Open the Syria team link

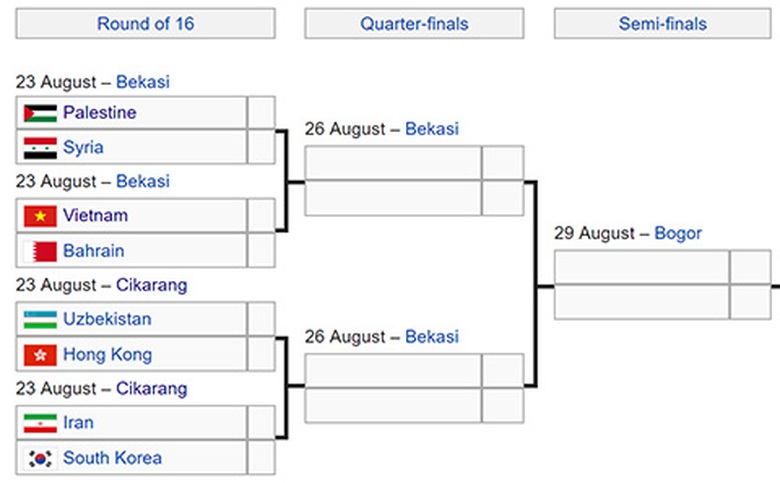83,148
